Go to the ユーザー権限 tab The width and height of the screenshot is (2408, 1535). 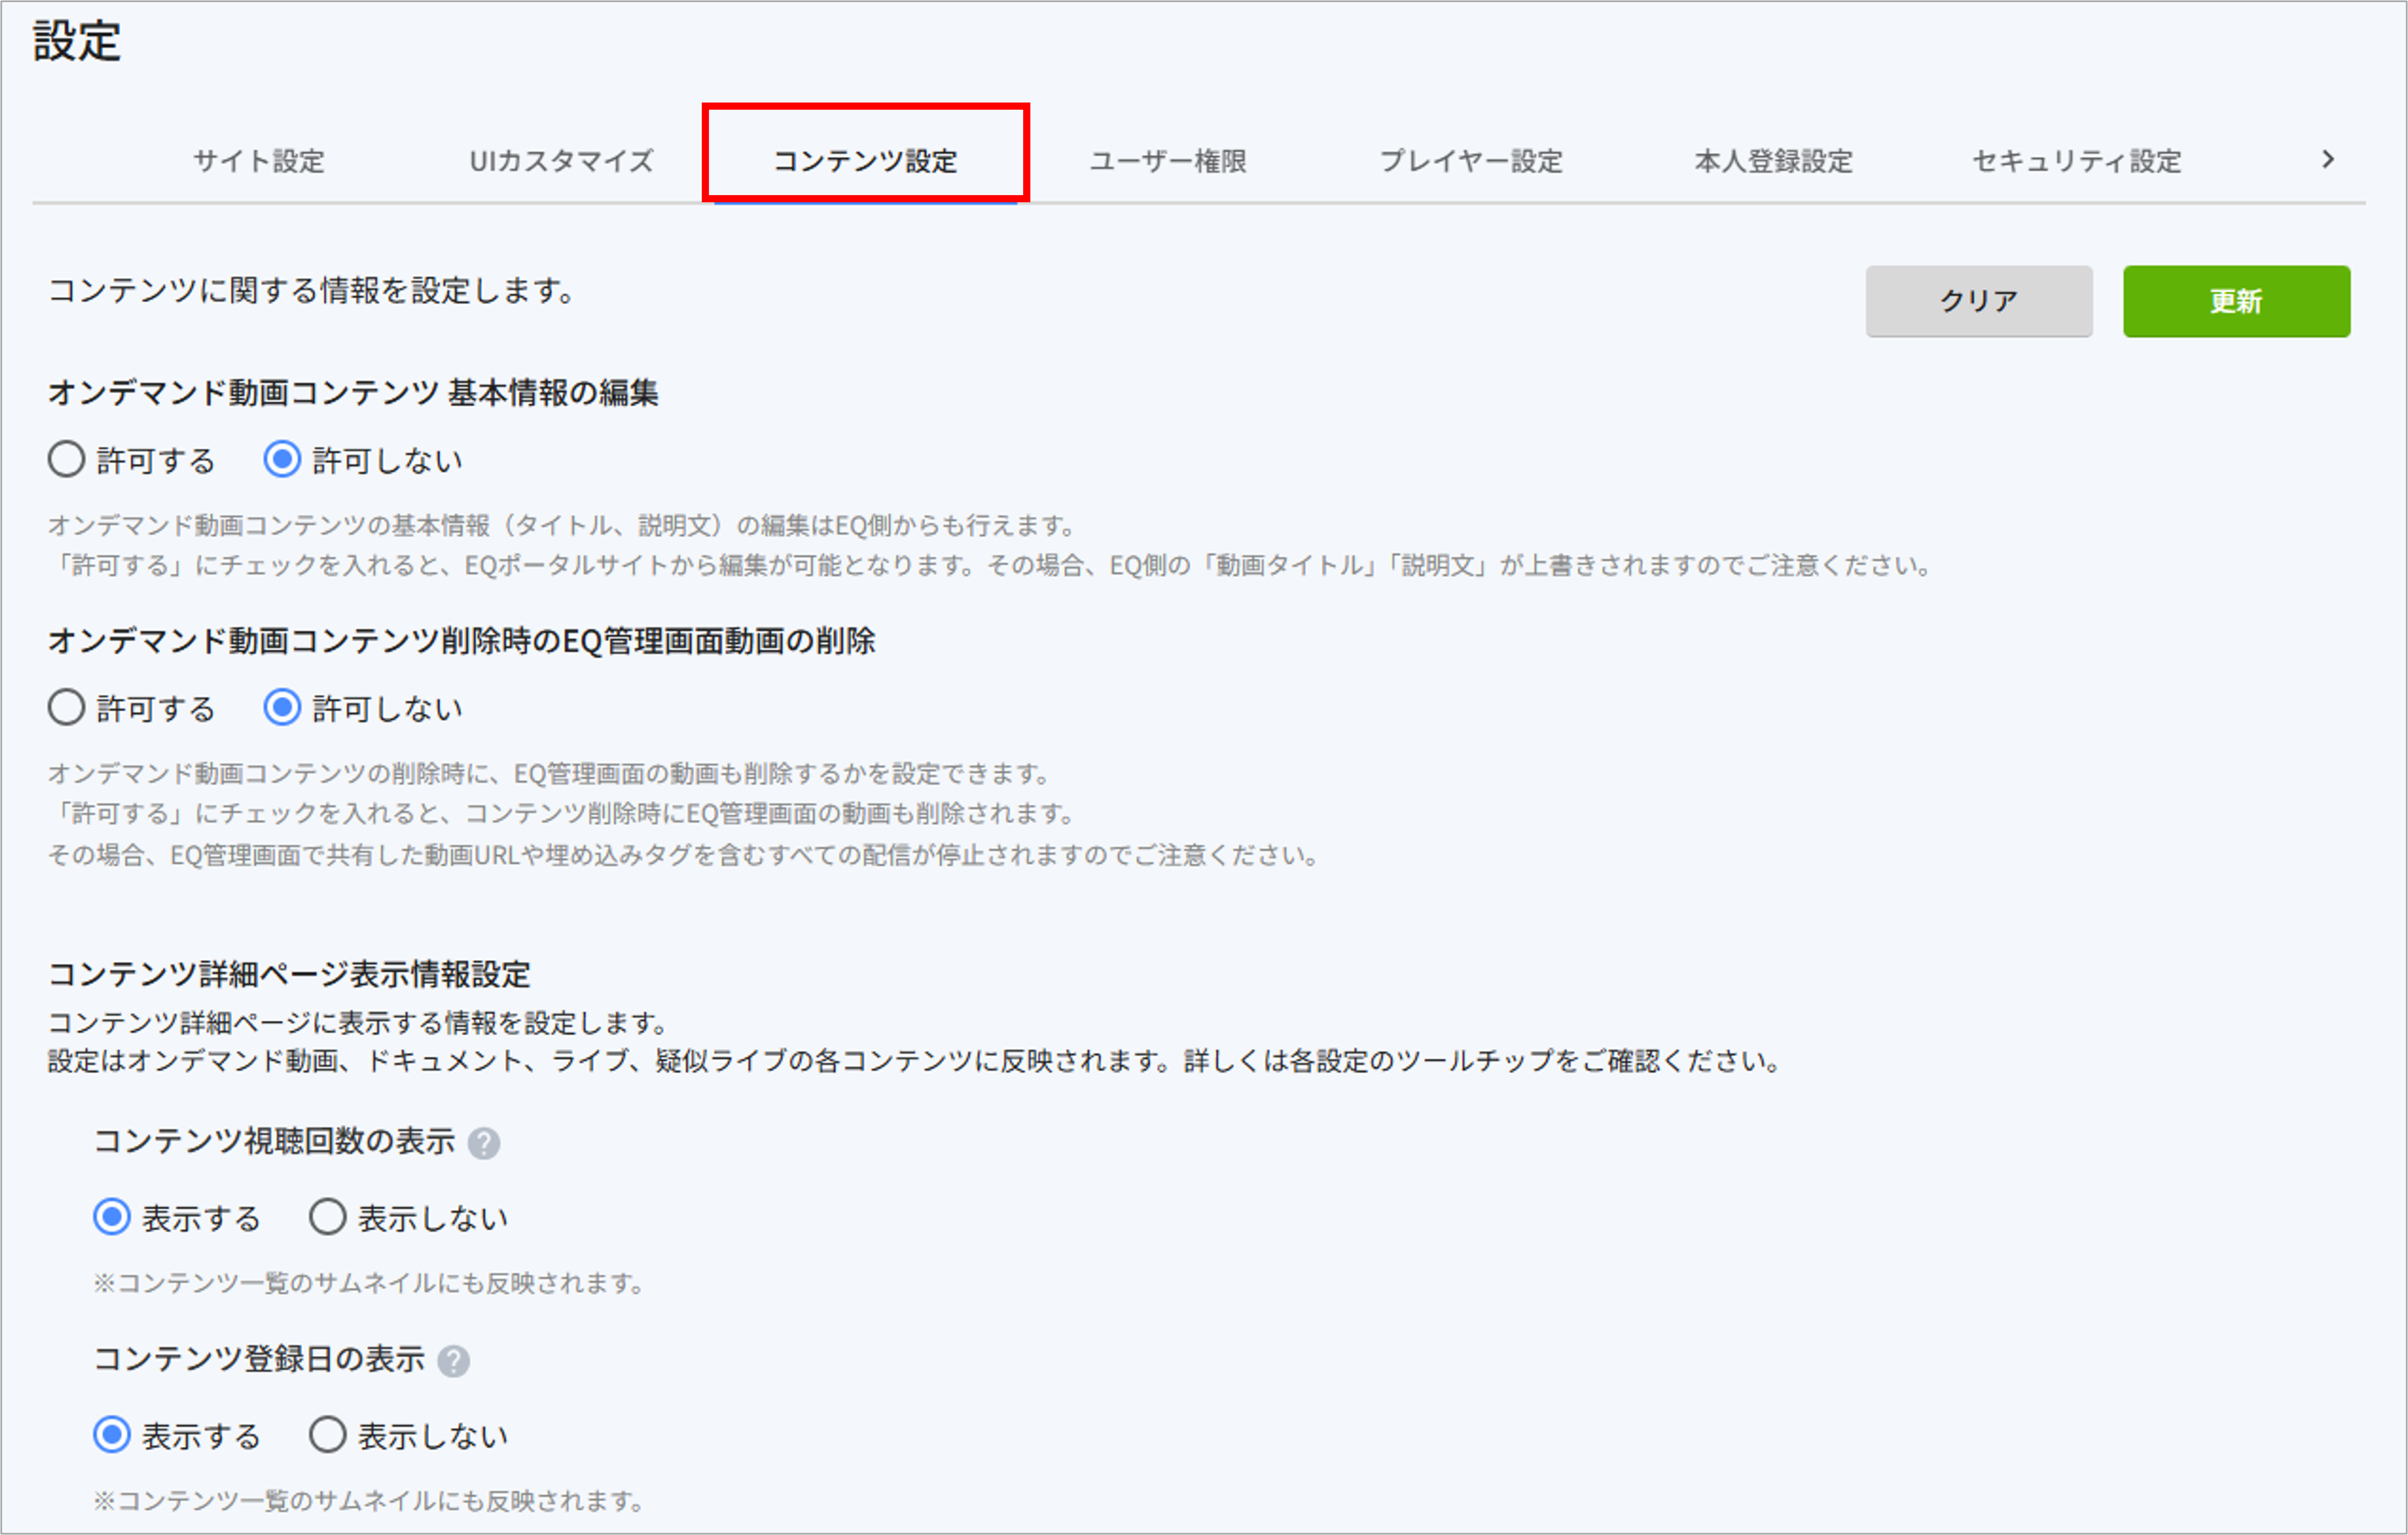pos(1168,161)
